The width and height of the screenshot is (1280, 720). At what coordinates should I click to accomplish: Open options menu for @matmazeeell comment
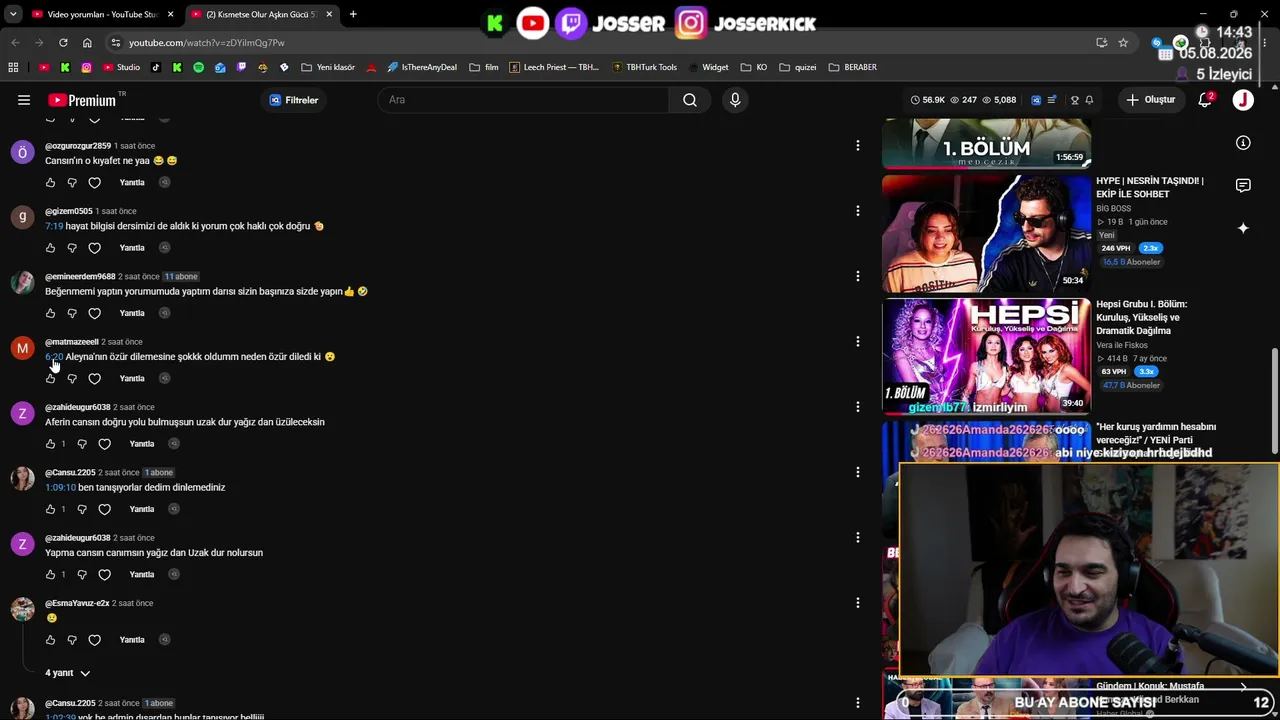(x=857, y=341)
